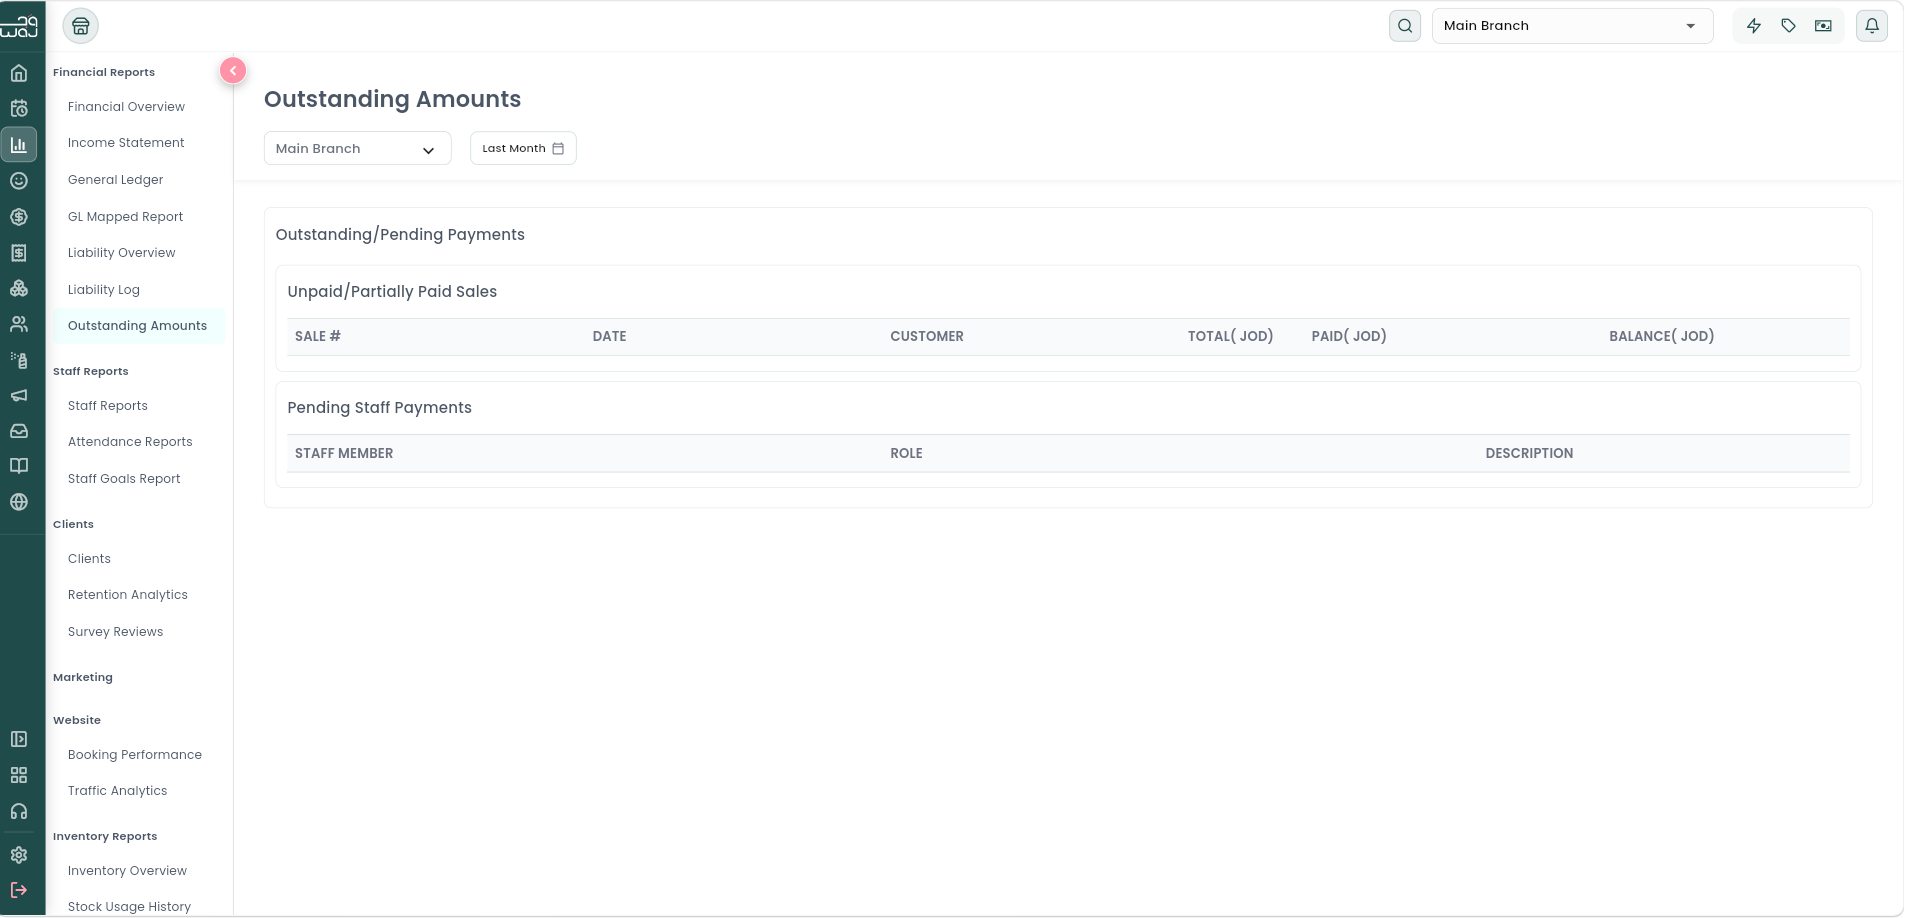Open the stacked cubes inventory icon

(19, 288)
